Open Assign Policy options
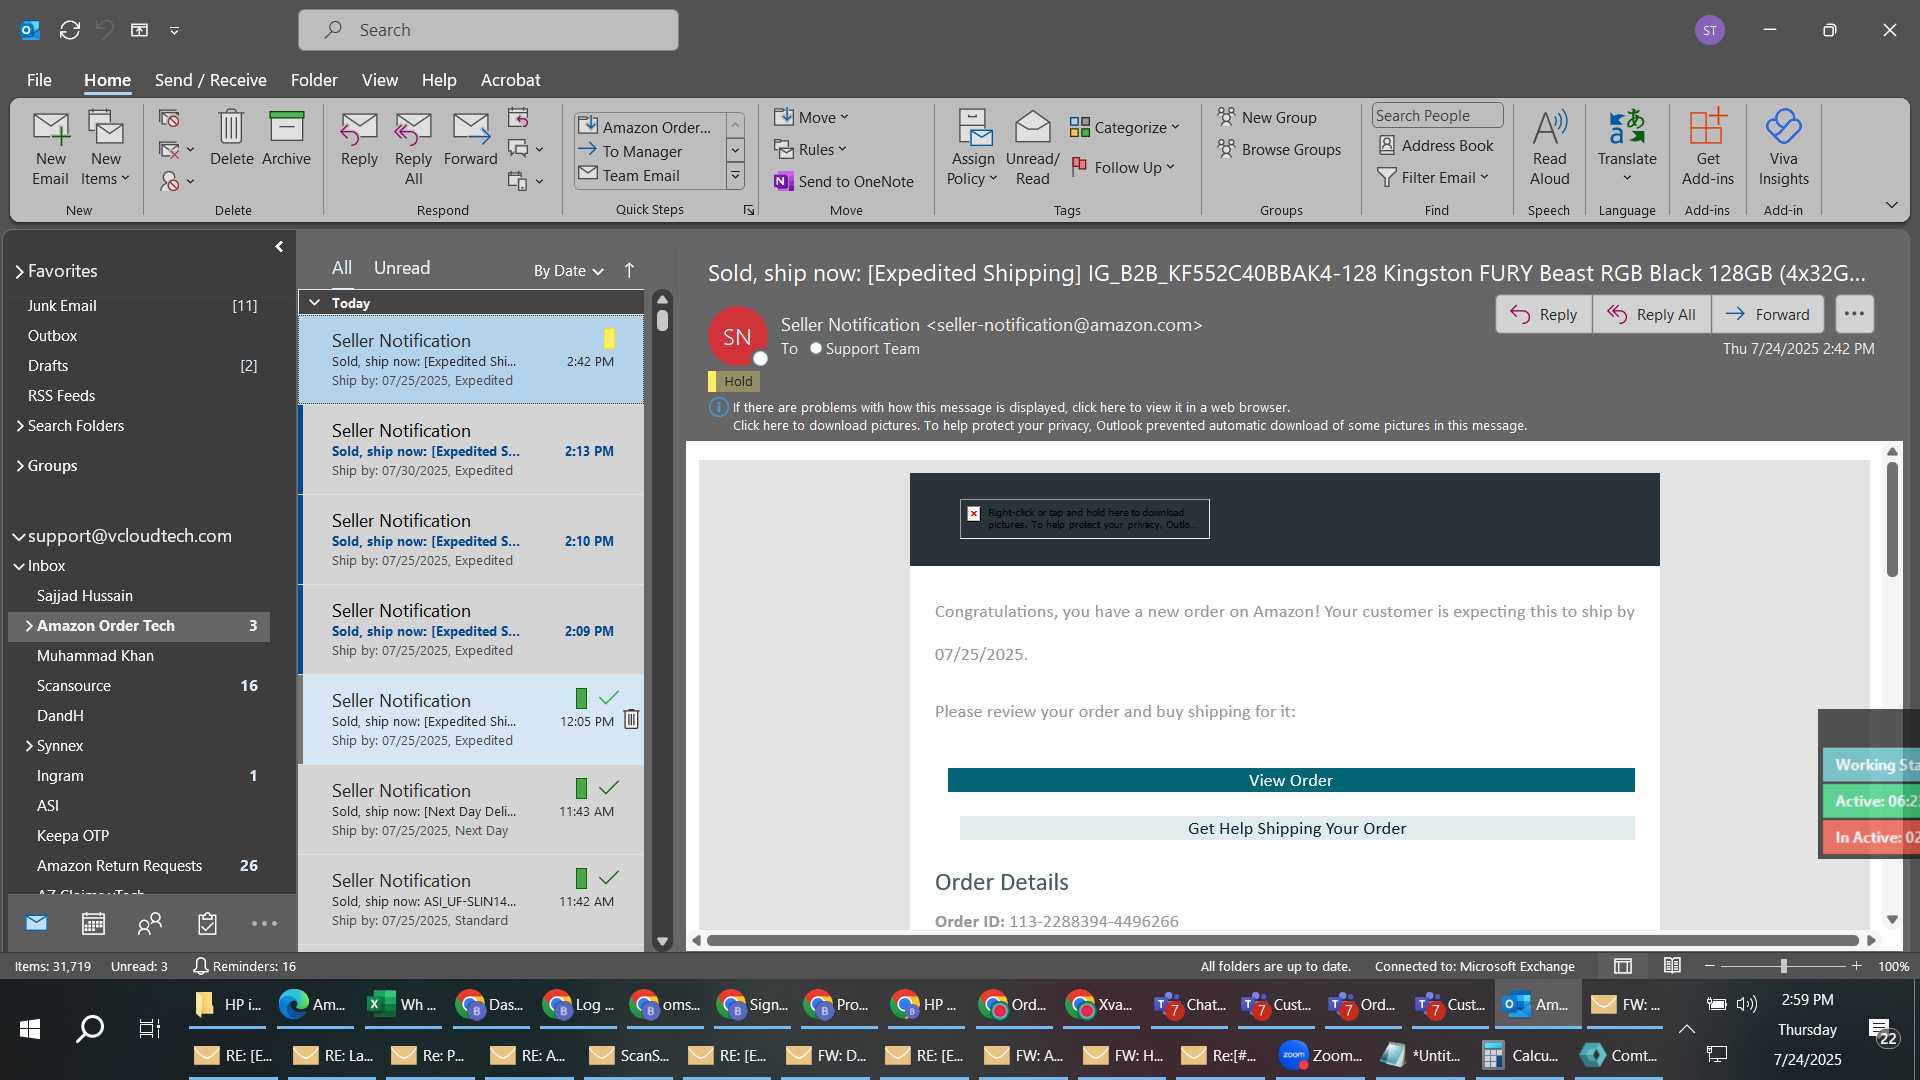This screenshot has height=1080, width=1920. [972, 148]
